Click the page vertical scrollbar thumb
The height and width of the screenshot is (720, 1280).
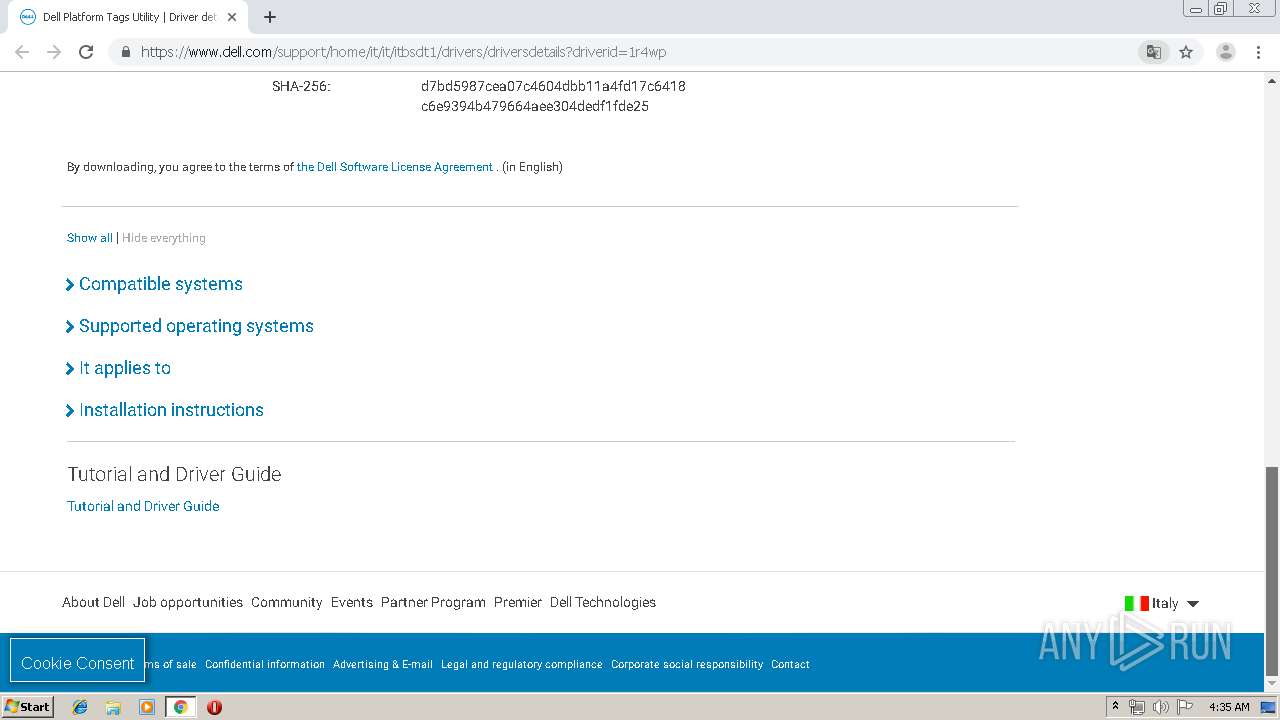tap(1272, 570)
